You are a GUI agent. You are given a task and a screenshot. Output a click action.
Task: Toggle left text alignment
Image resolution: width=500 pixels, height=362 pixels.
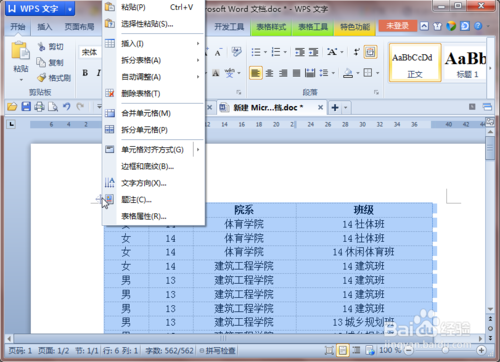(x=256, y=73)
